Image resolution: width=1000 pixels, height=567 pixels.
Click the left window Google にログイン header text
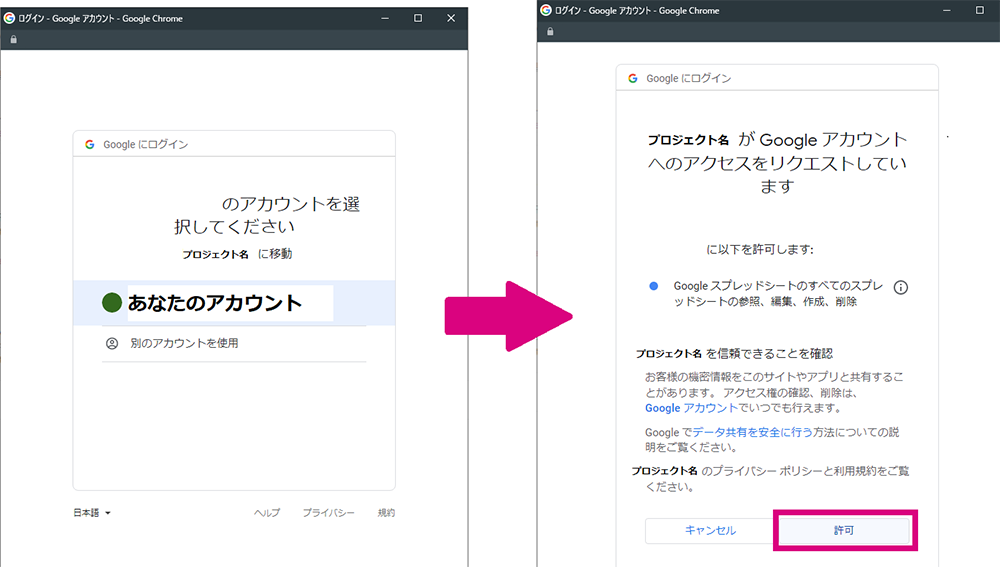coord(145,145)
